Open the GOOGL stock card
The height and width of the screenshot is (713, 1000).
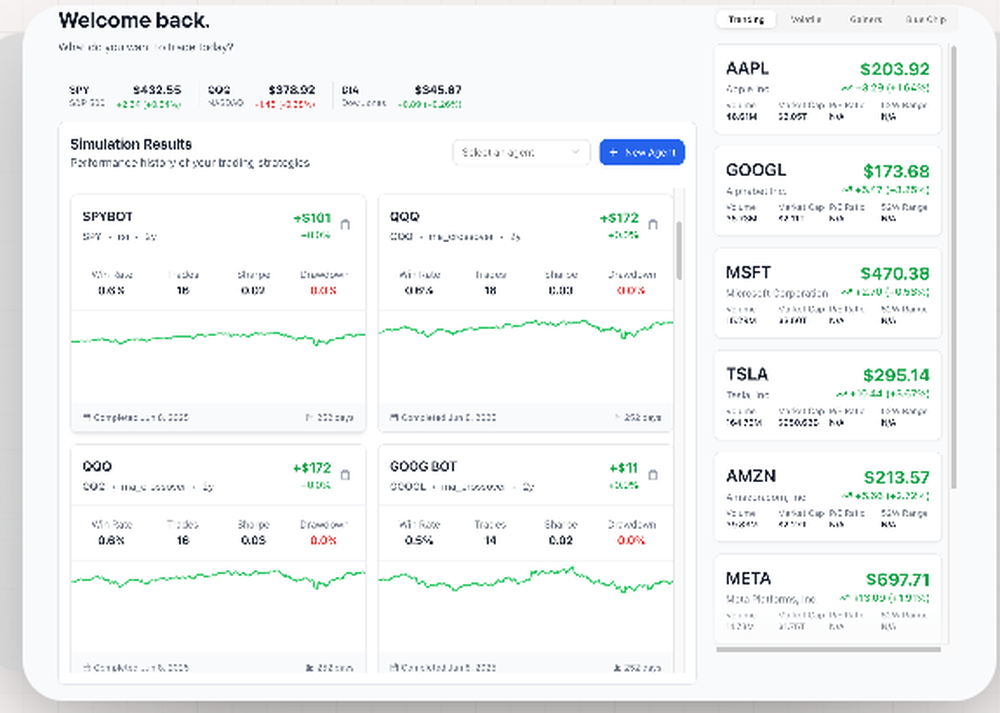tap(828, 191)
